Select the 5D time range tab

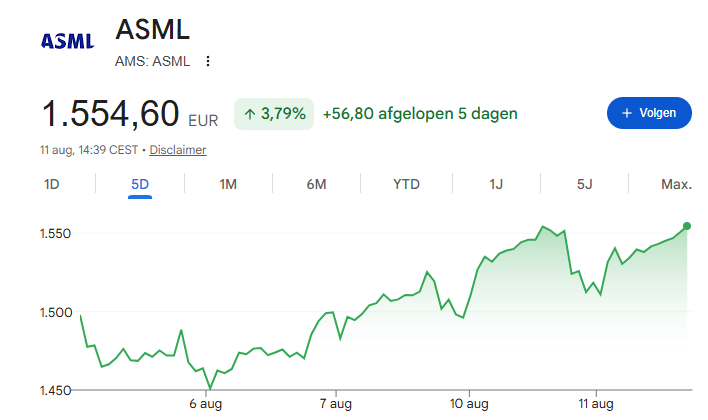pyautogui.click(x=140, y=184)
